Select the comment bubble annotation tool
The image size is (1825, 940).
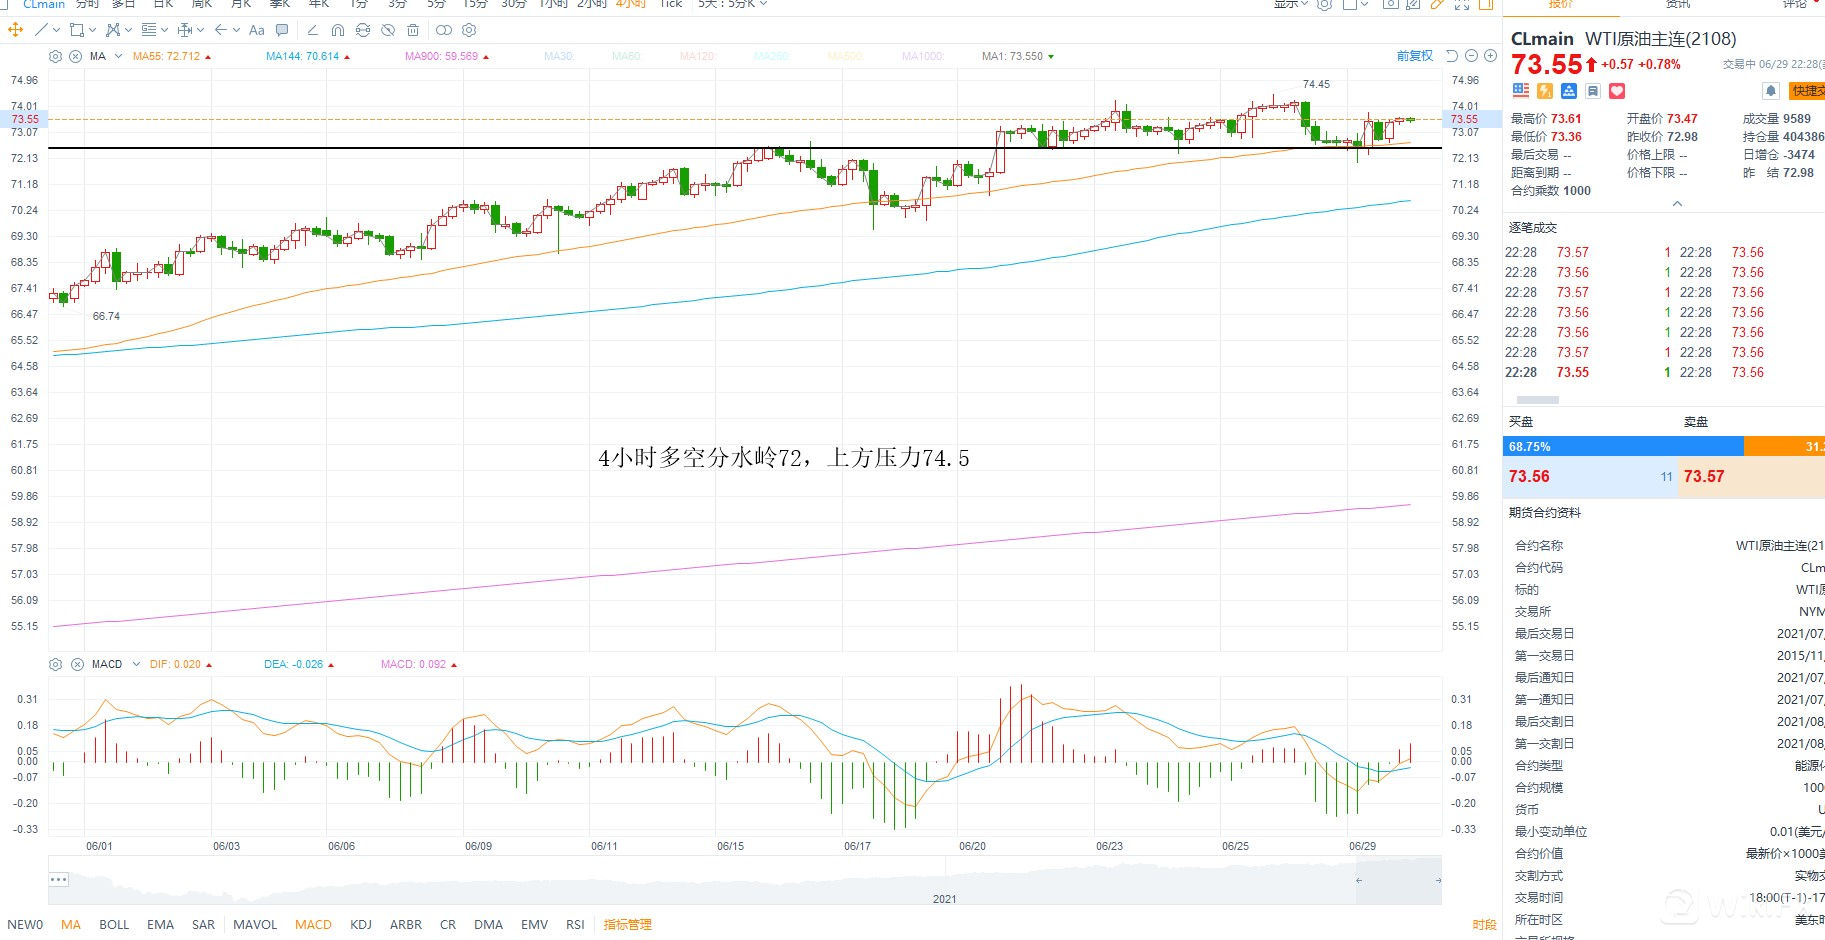pyautogui.click(x=282, y=30)
